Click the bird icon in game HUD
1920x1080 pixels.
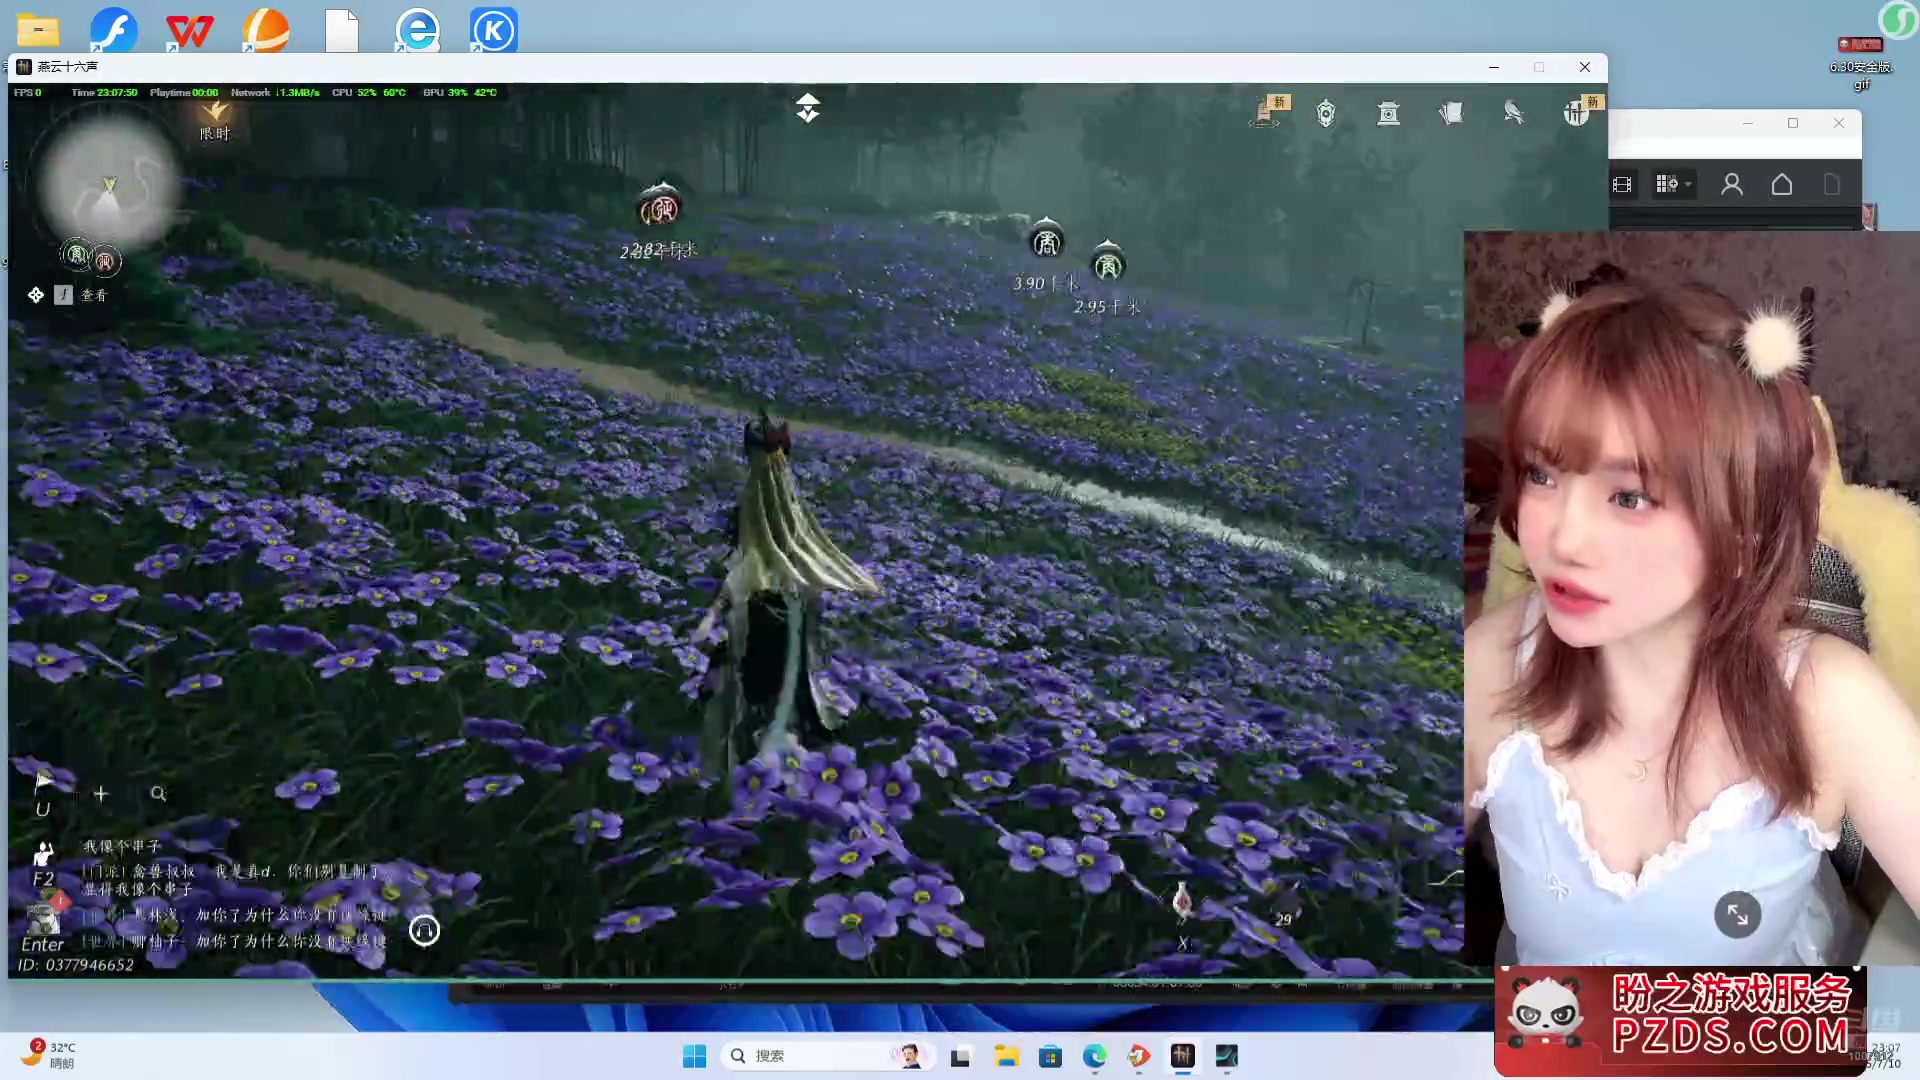(1514, 113)
